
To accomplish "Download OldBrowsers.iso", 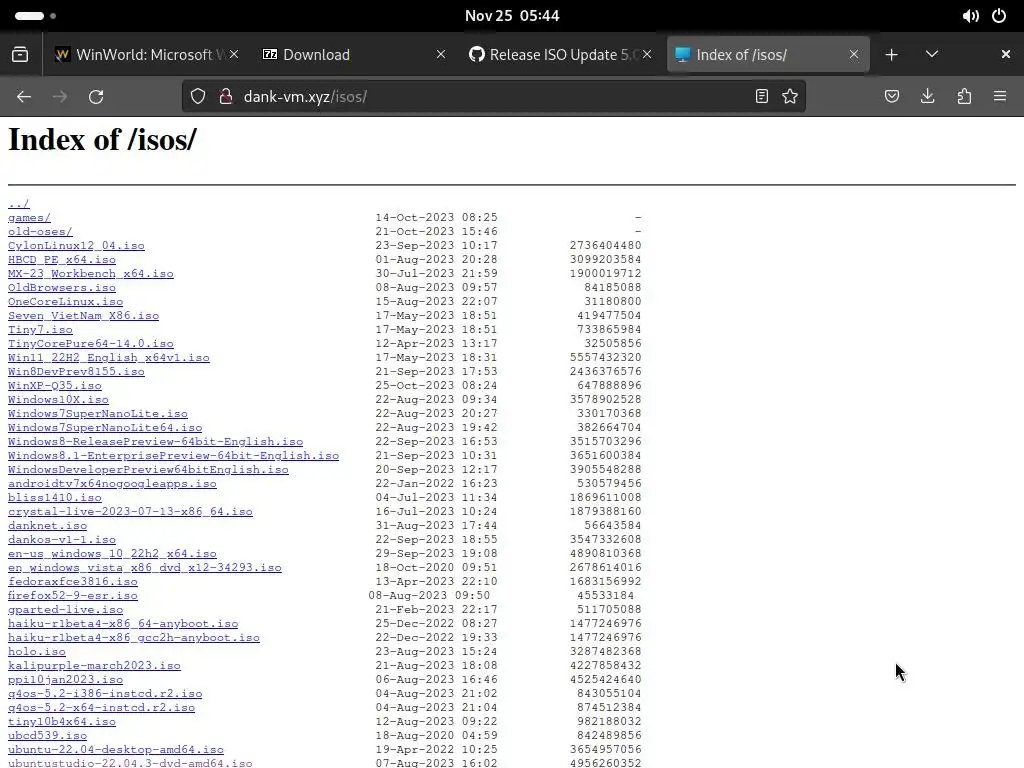I will point(62,288).
